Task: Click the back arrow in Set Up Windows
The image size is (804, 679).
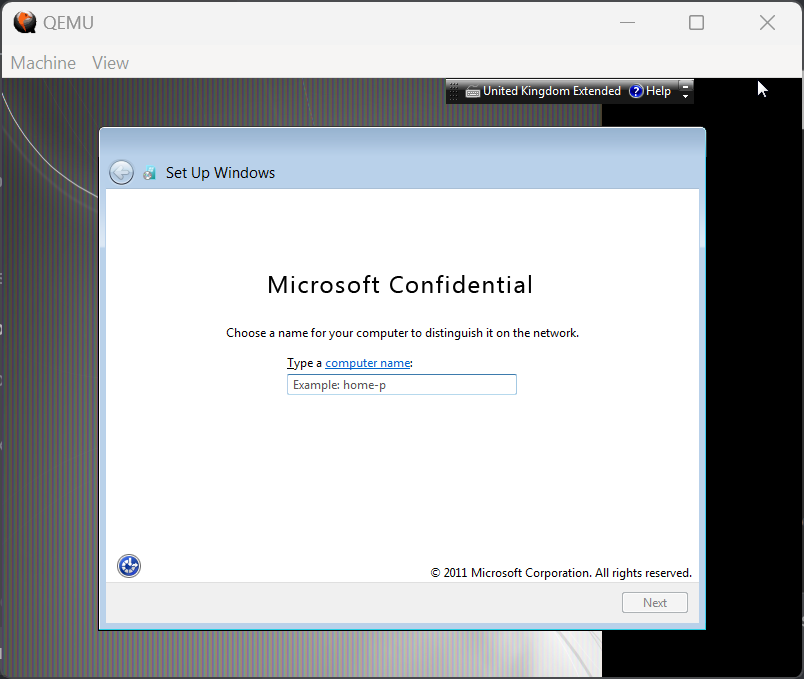Action: (122, 172)
